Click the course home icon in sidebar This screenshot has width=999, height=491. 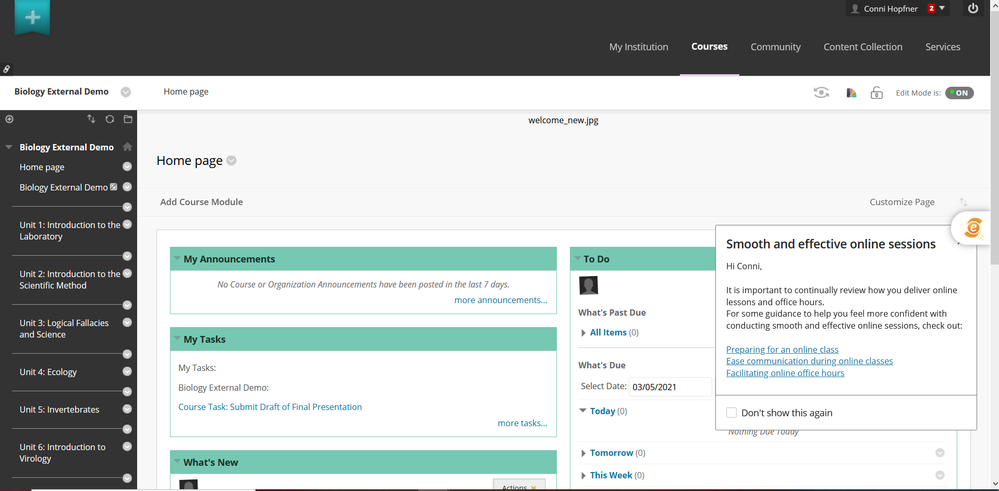127,146
